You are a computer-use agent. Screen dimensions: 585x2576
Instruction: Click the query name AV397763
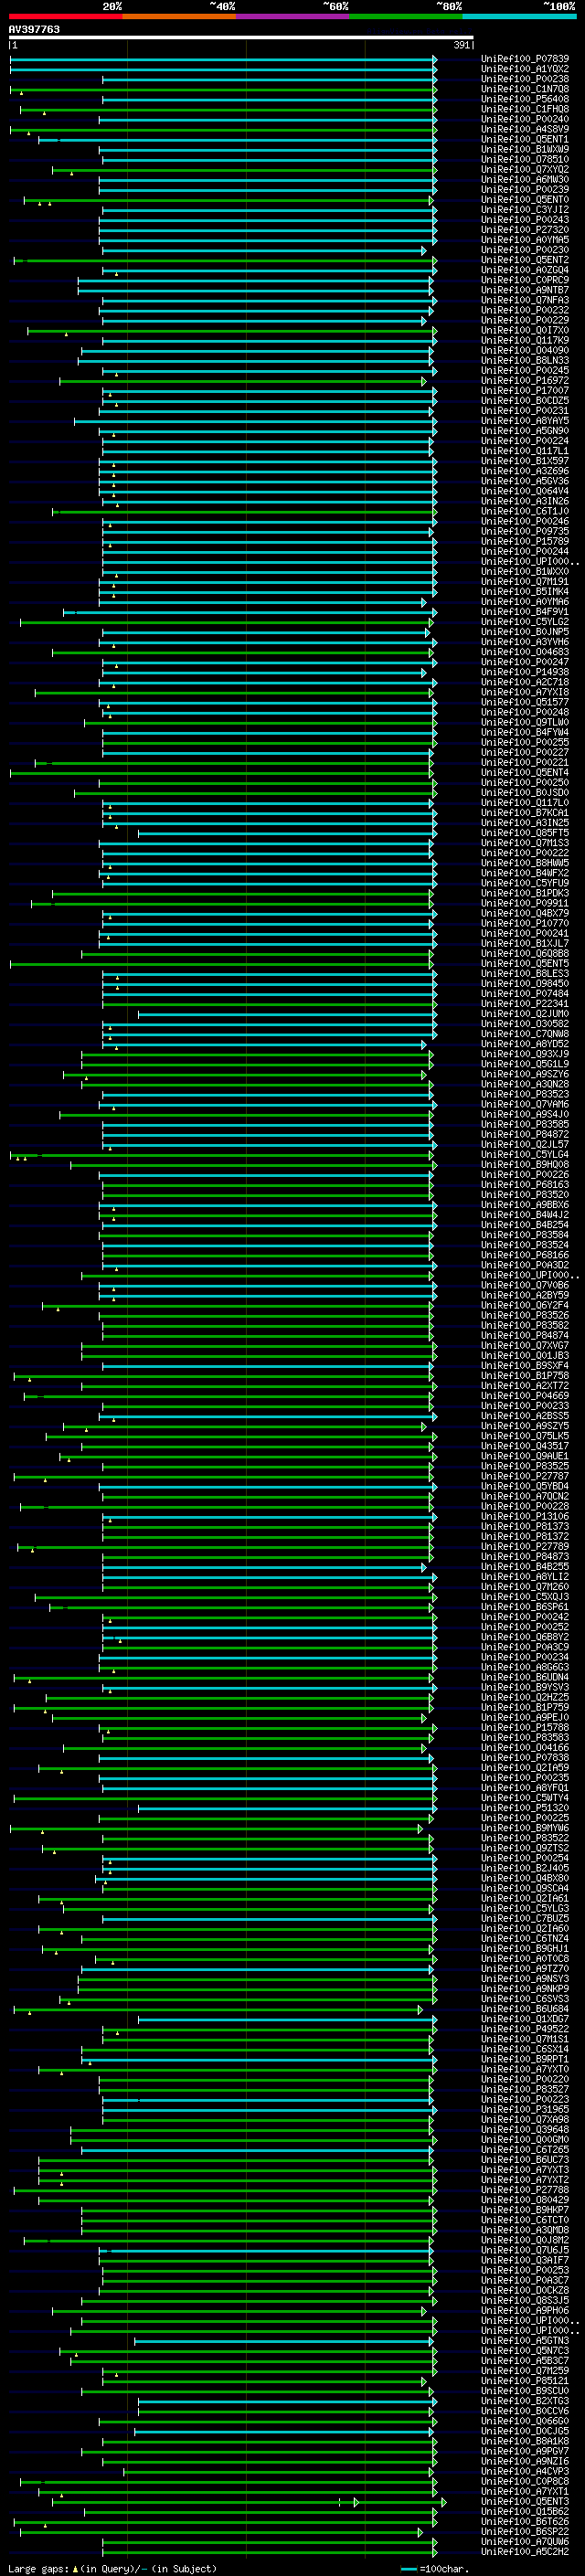34,29
